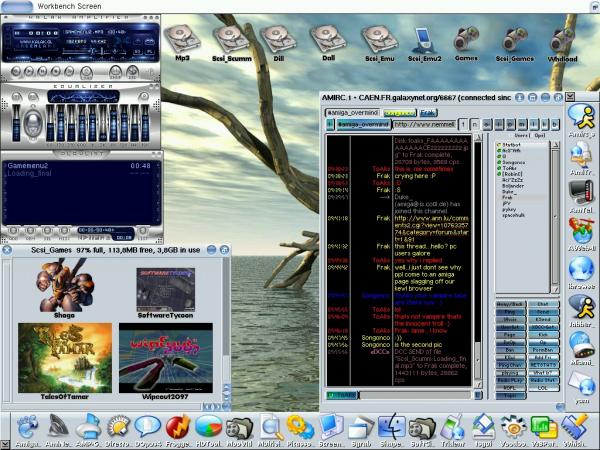Launch AMP-G printer dock icon
Image resolution: width=600 pixels, height=450 pixels.
(x=88, y=430)
